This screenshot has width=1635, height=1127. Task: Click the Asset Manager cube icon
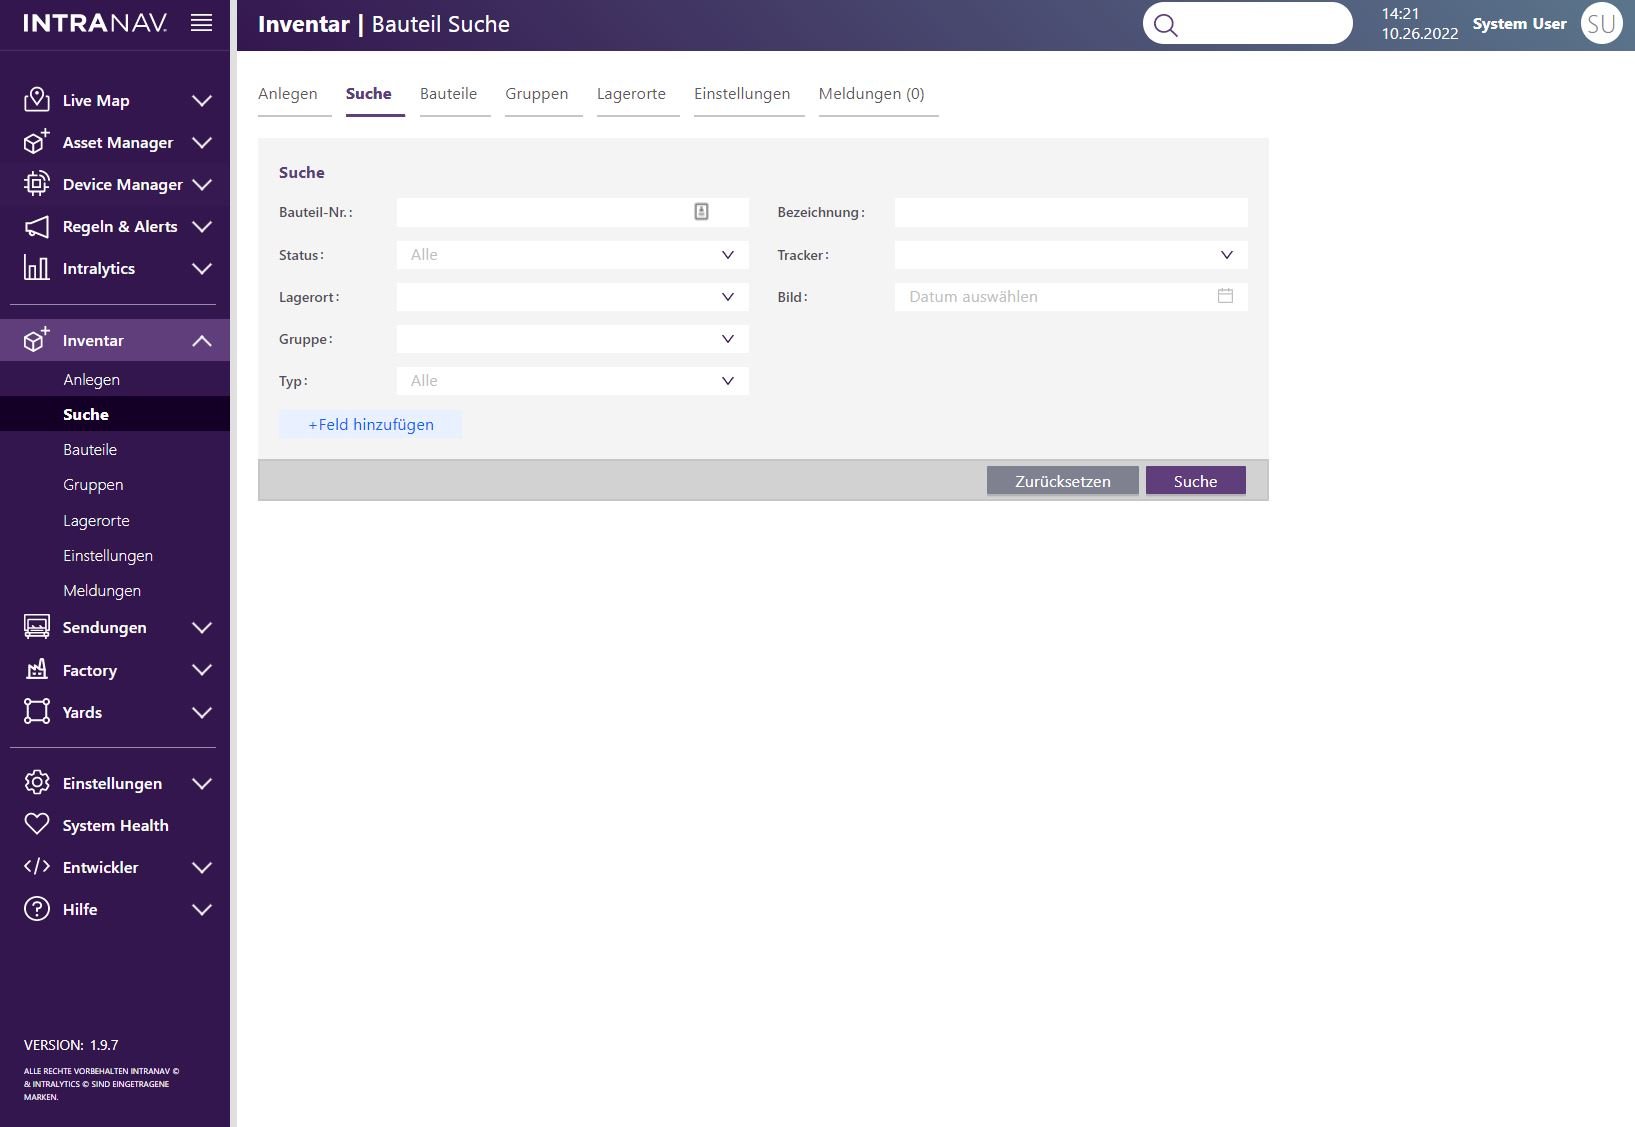coord(37,142)
